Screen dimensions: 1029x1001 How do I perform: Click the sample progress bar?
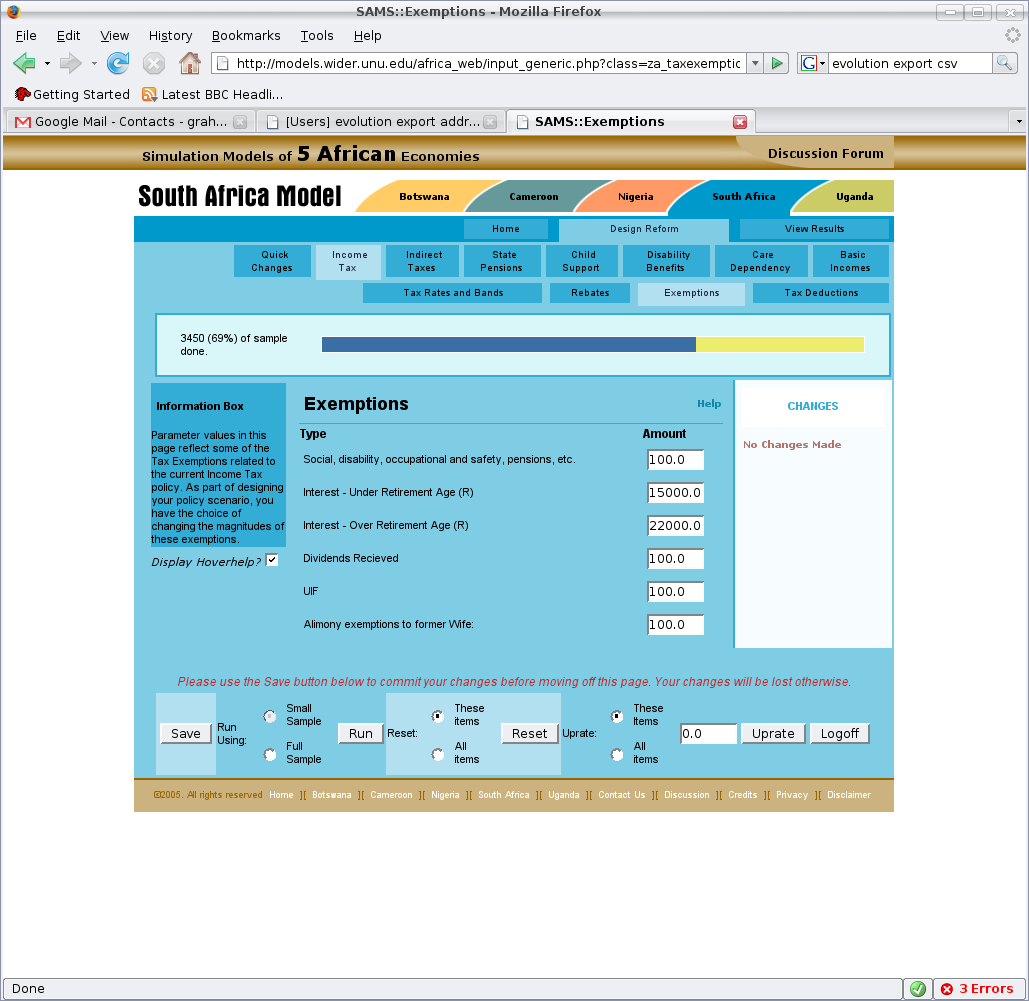click(x=592, y=345)
